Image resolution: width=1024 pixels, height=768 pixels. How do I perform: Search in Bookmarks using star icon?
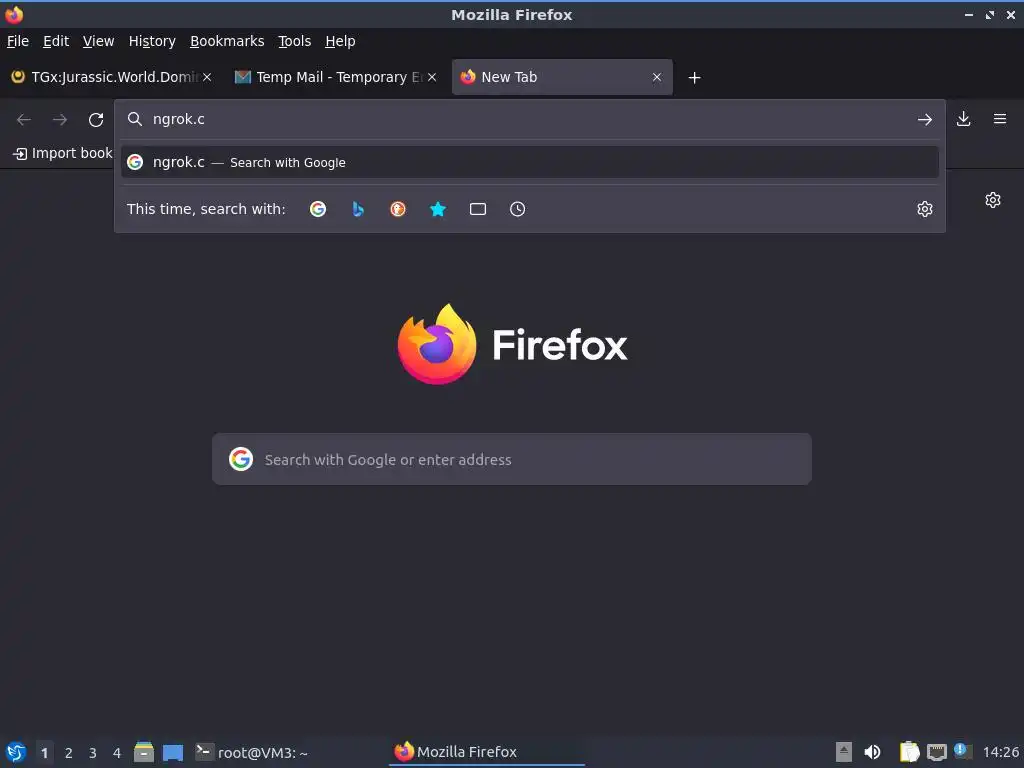pyautogui.click(x=438, y=209)
